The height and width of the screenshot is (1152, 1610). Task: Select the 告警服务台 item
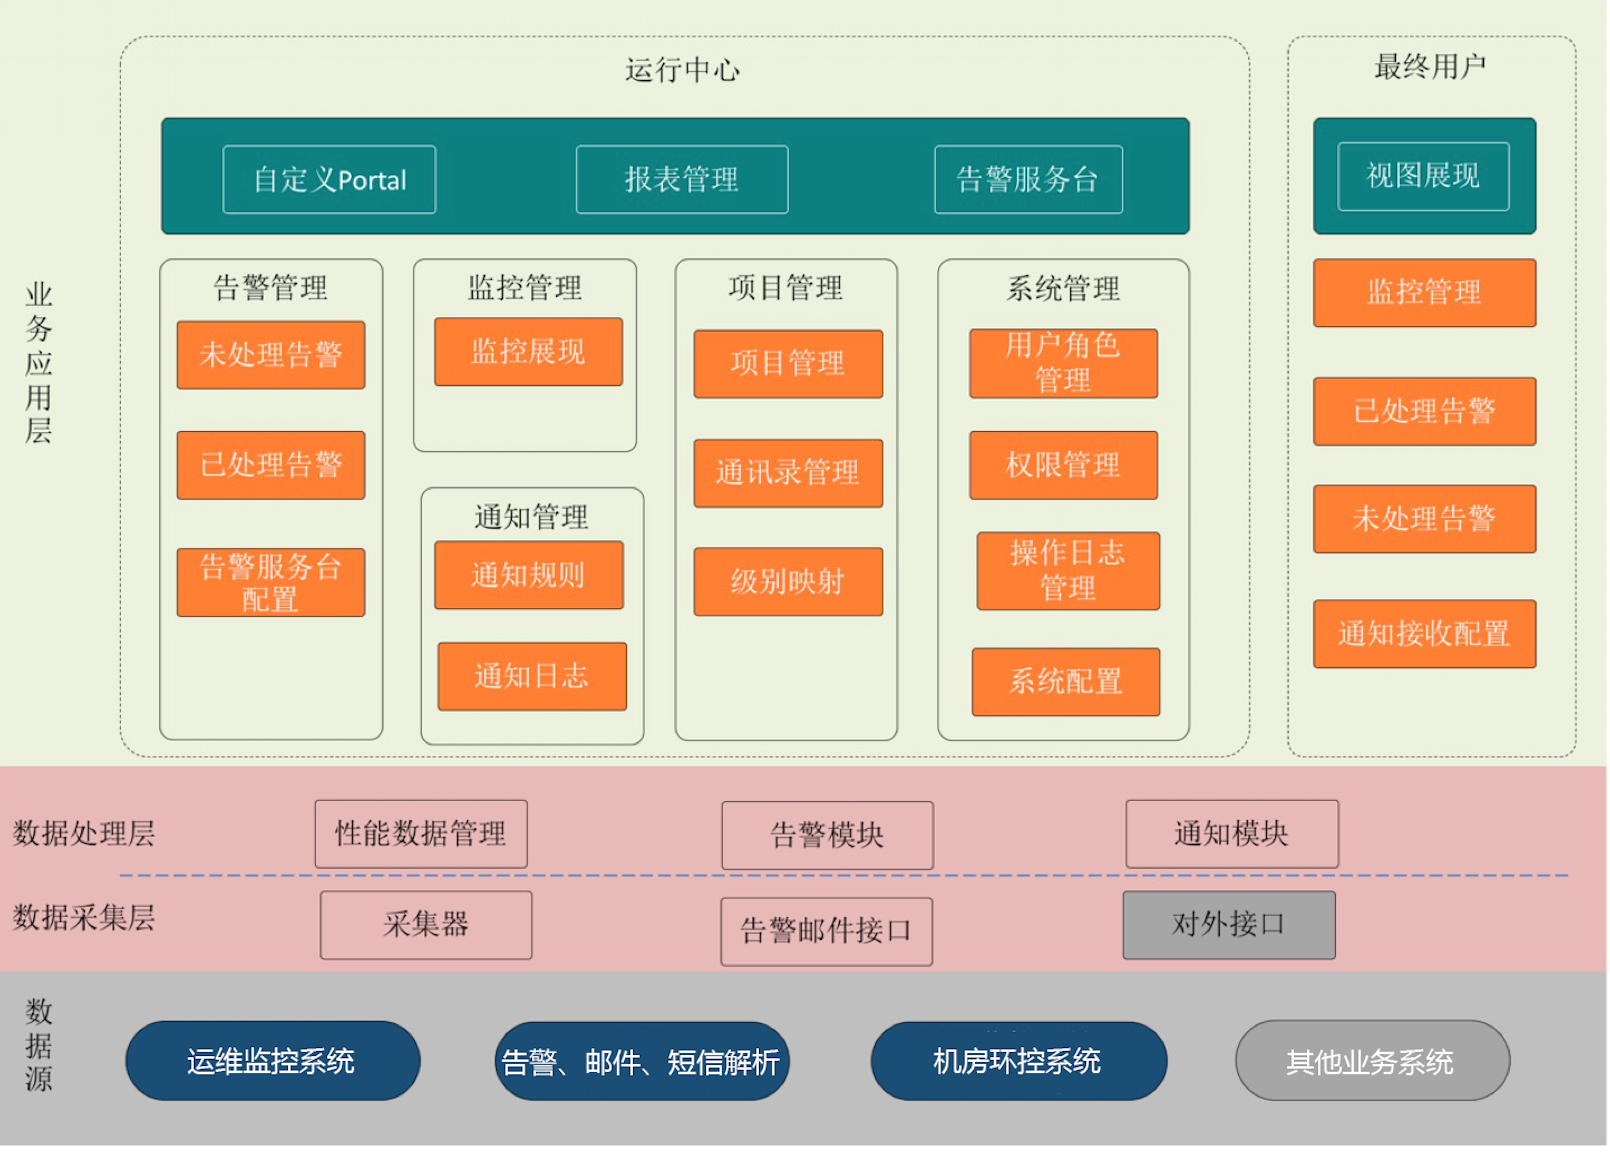tap(1026, 179)
